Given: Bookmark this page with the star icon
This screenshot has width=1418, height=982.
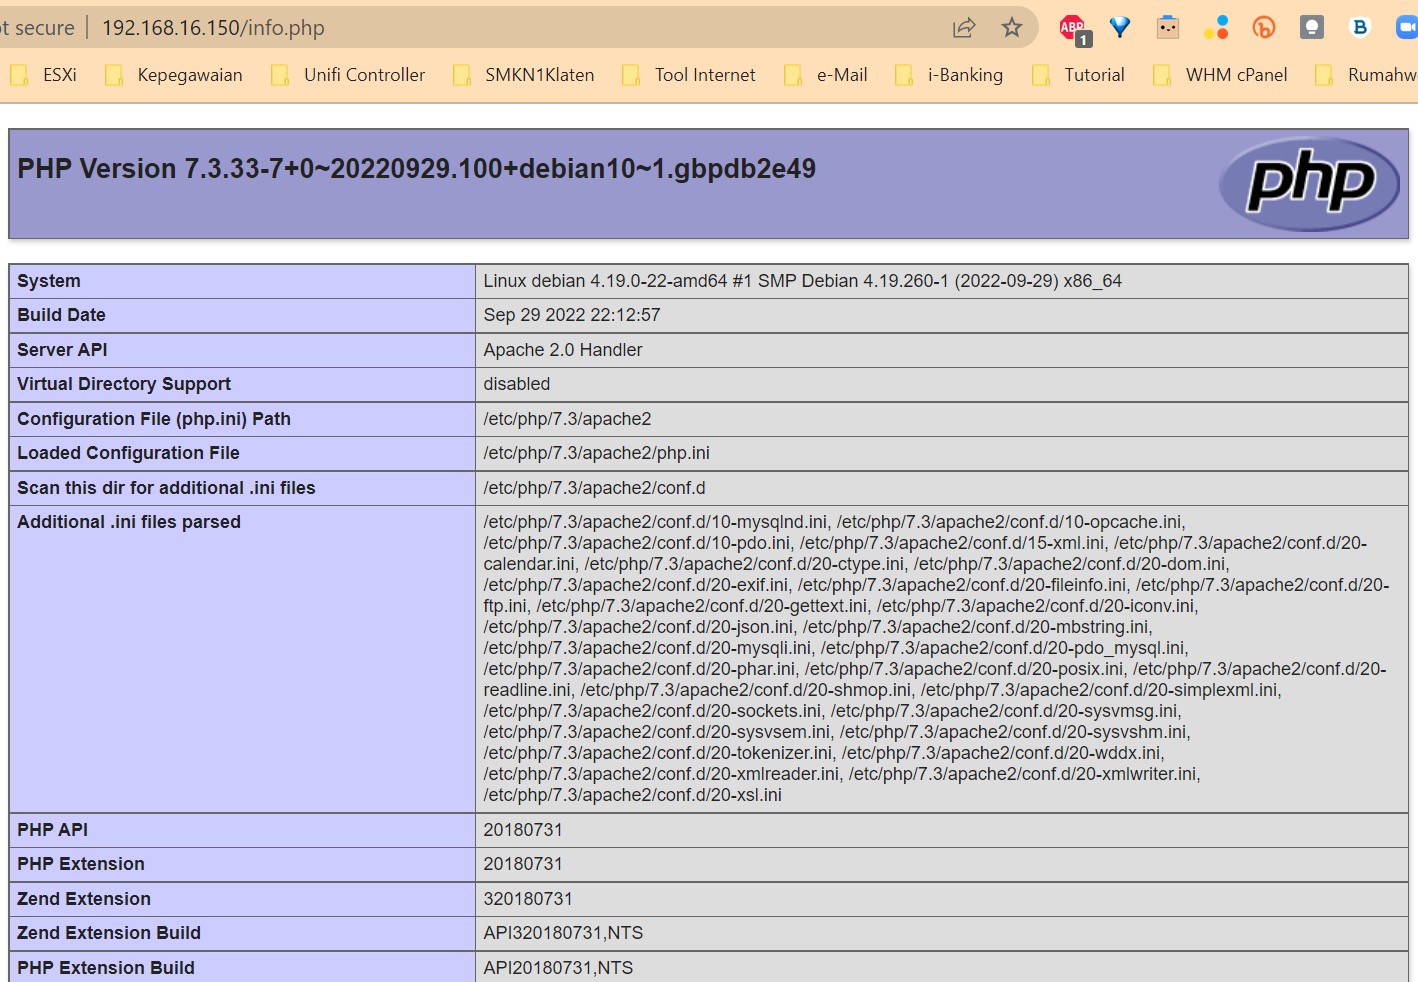Looking at the screenshot, I should (x=1012, y=28).
